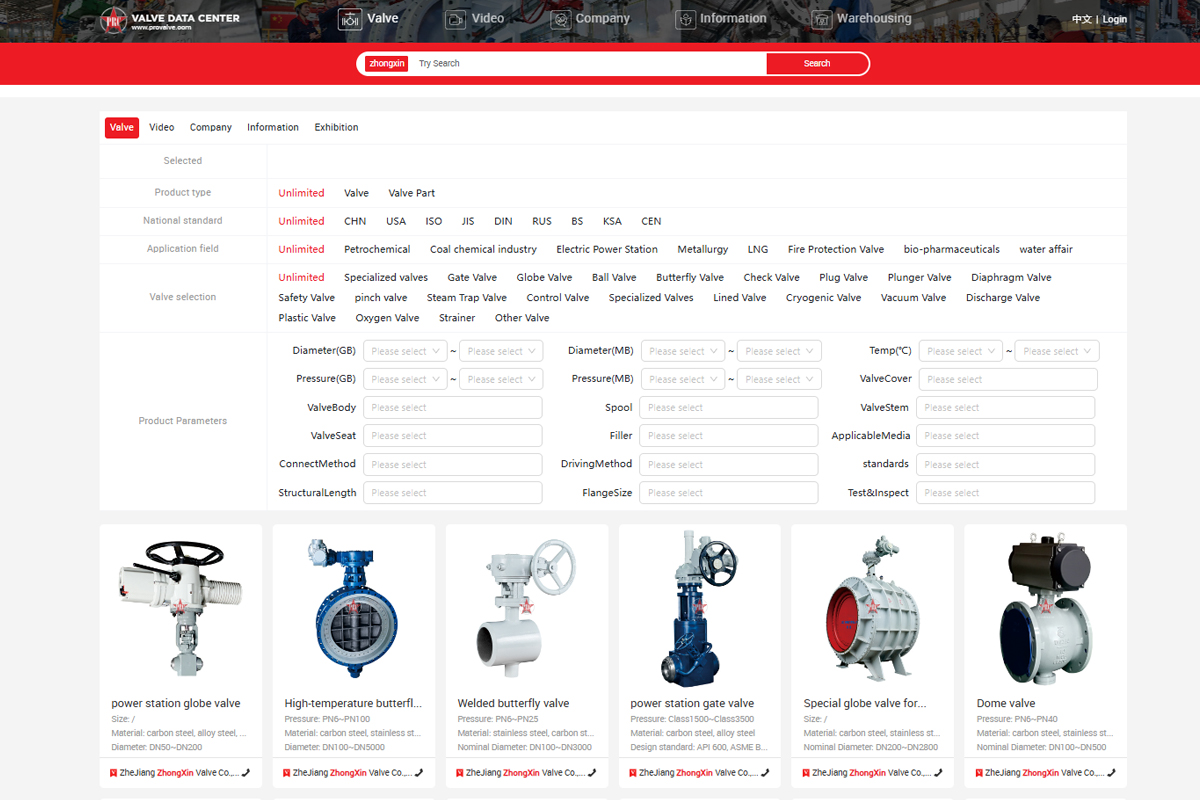Click the Warehousing icon in header
1200x800 pixels.
[x=821, y=19]
